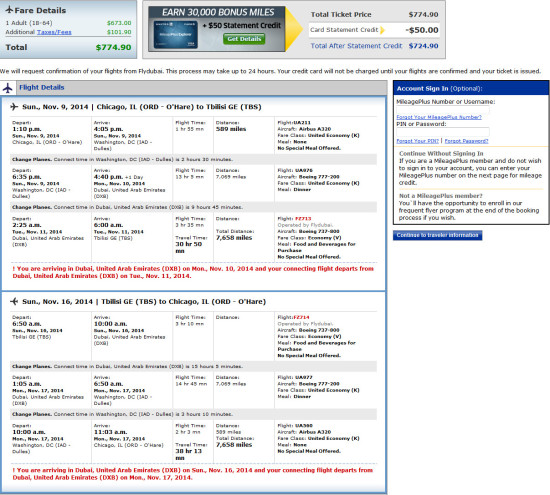This screenshot has width=550, height=495.
Task: Focus the MileagePlus Number or Username field
Action: click(443, 109)
